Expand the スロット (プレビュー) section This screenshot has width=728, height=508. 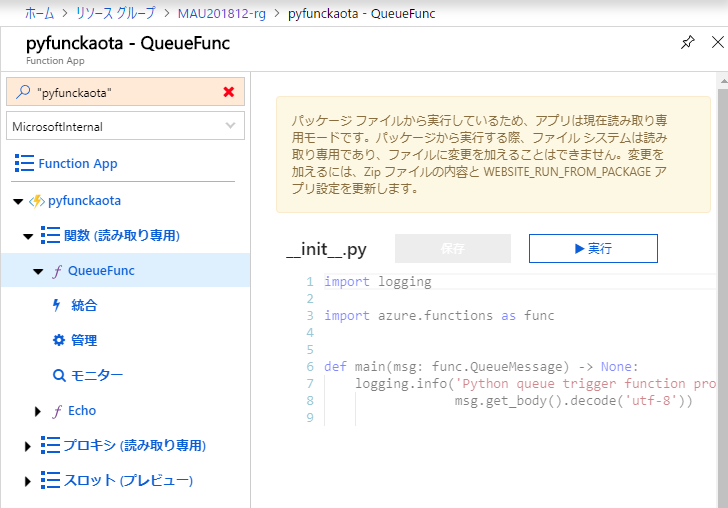coord(27,482)
